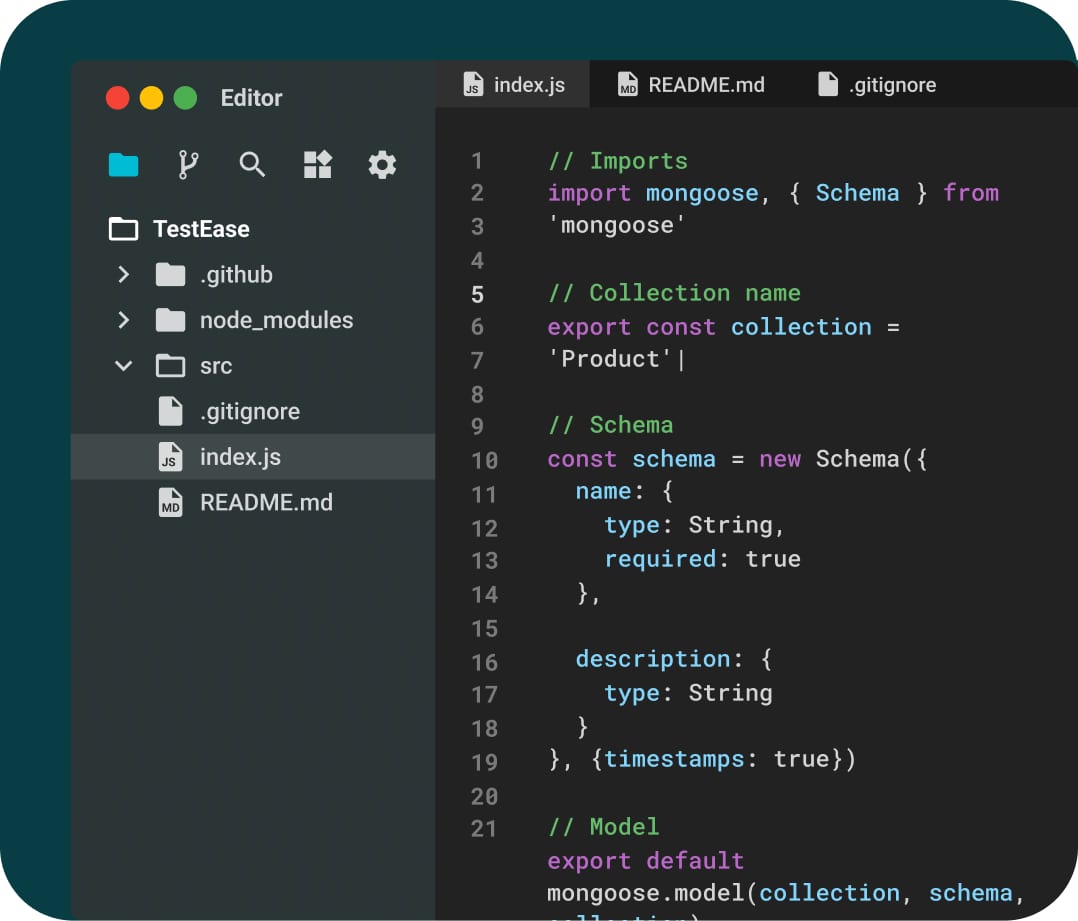Screen dimensions: 1078x921
Task: Click the MD file icon beside README.md in tree
Action: click(170, 502)
